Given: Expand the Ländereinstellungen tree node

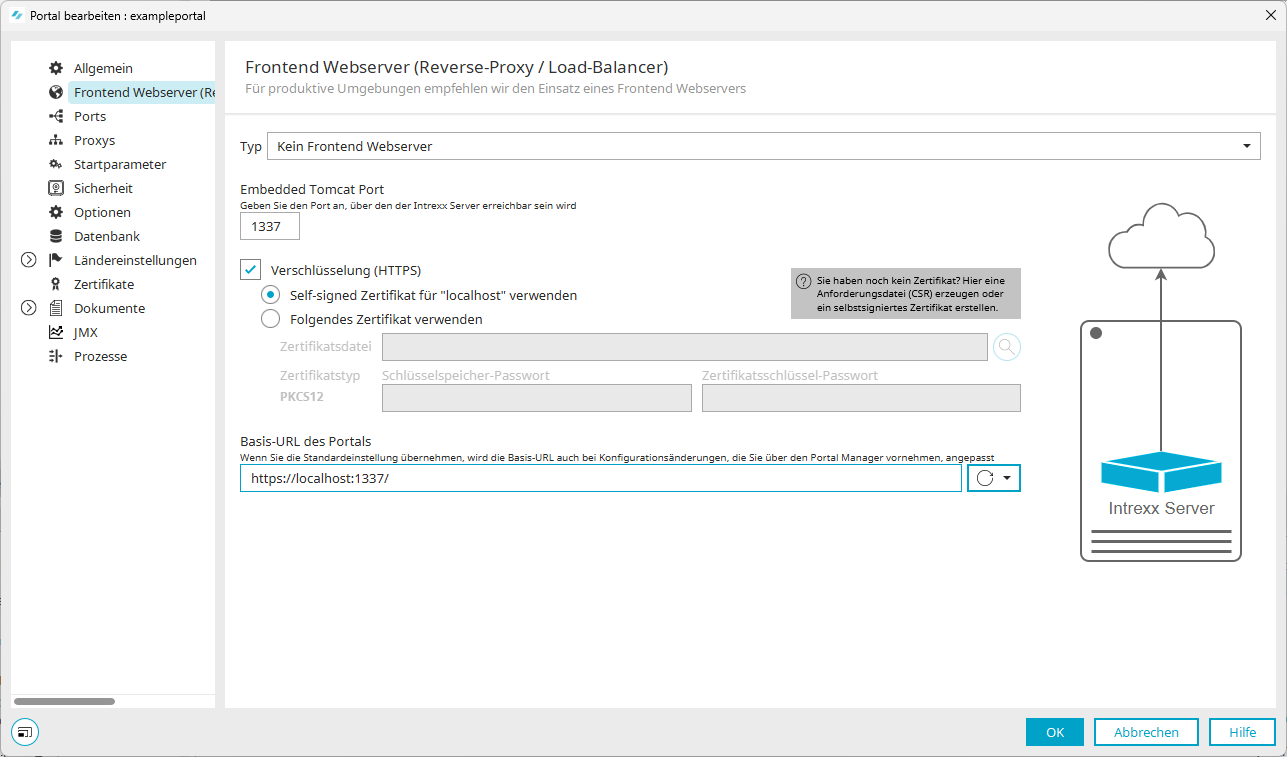Looking at the screenshot, I should [x=29, y=260].
